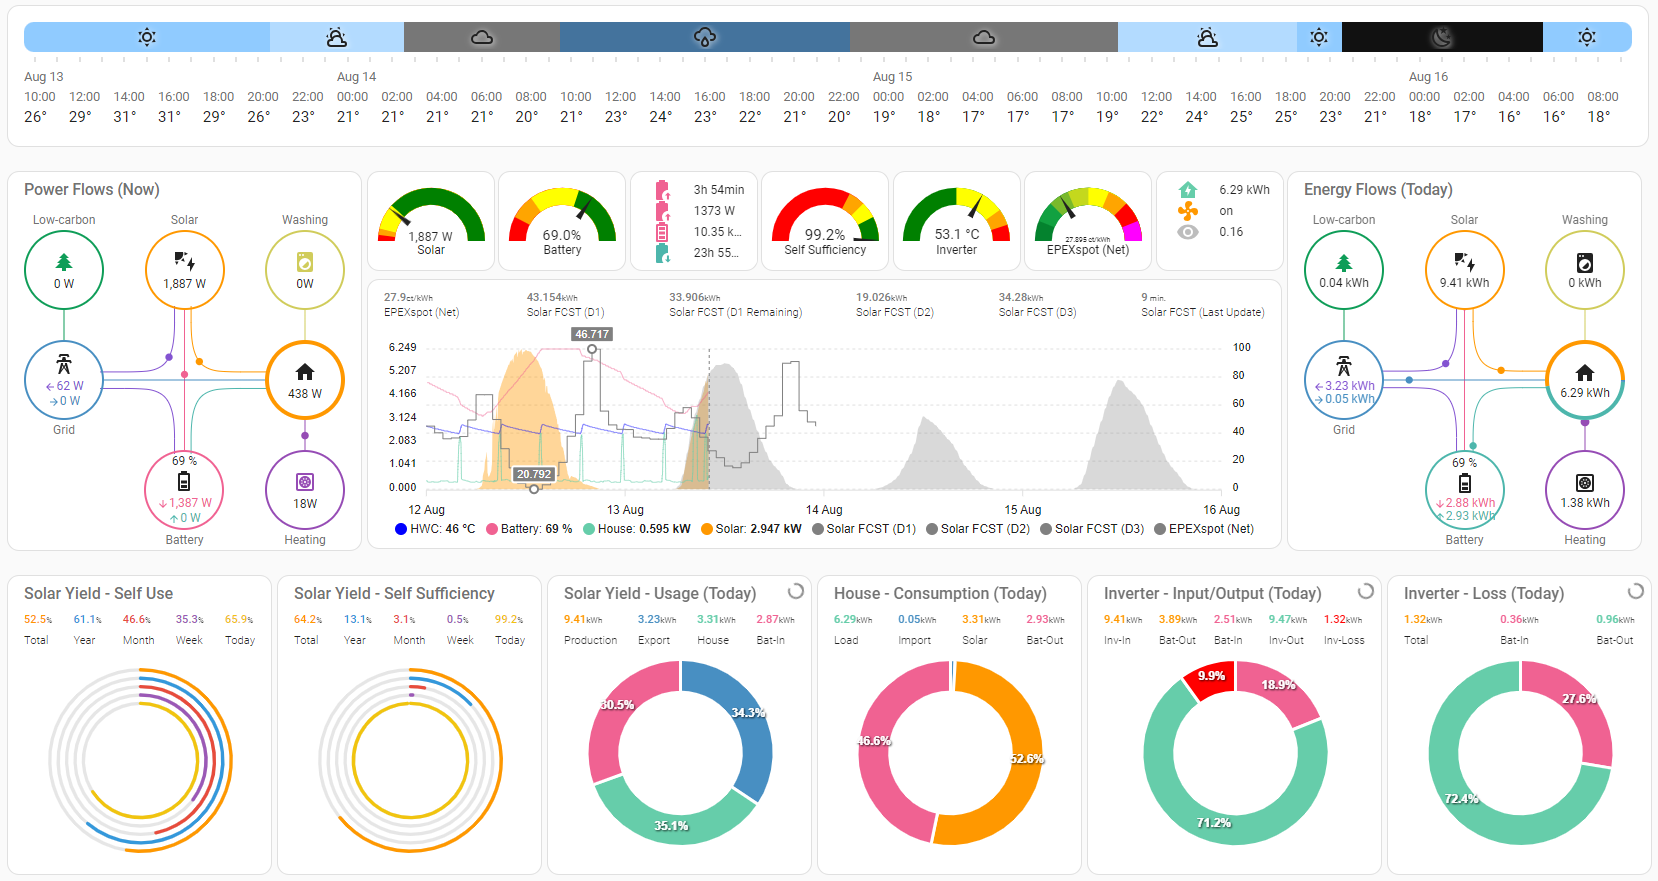Click the 0.96 kWh Bat-Out value in Inverter Loss
Image resolution: width=1658 pixels, height=881 pixels.
click(1615, 619)
